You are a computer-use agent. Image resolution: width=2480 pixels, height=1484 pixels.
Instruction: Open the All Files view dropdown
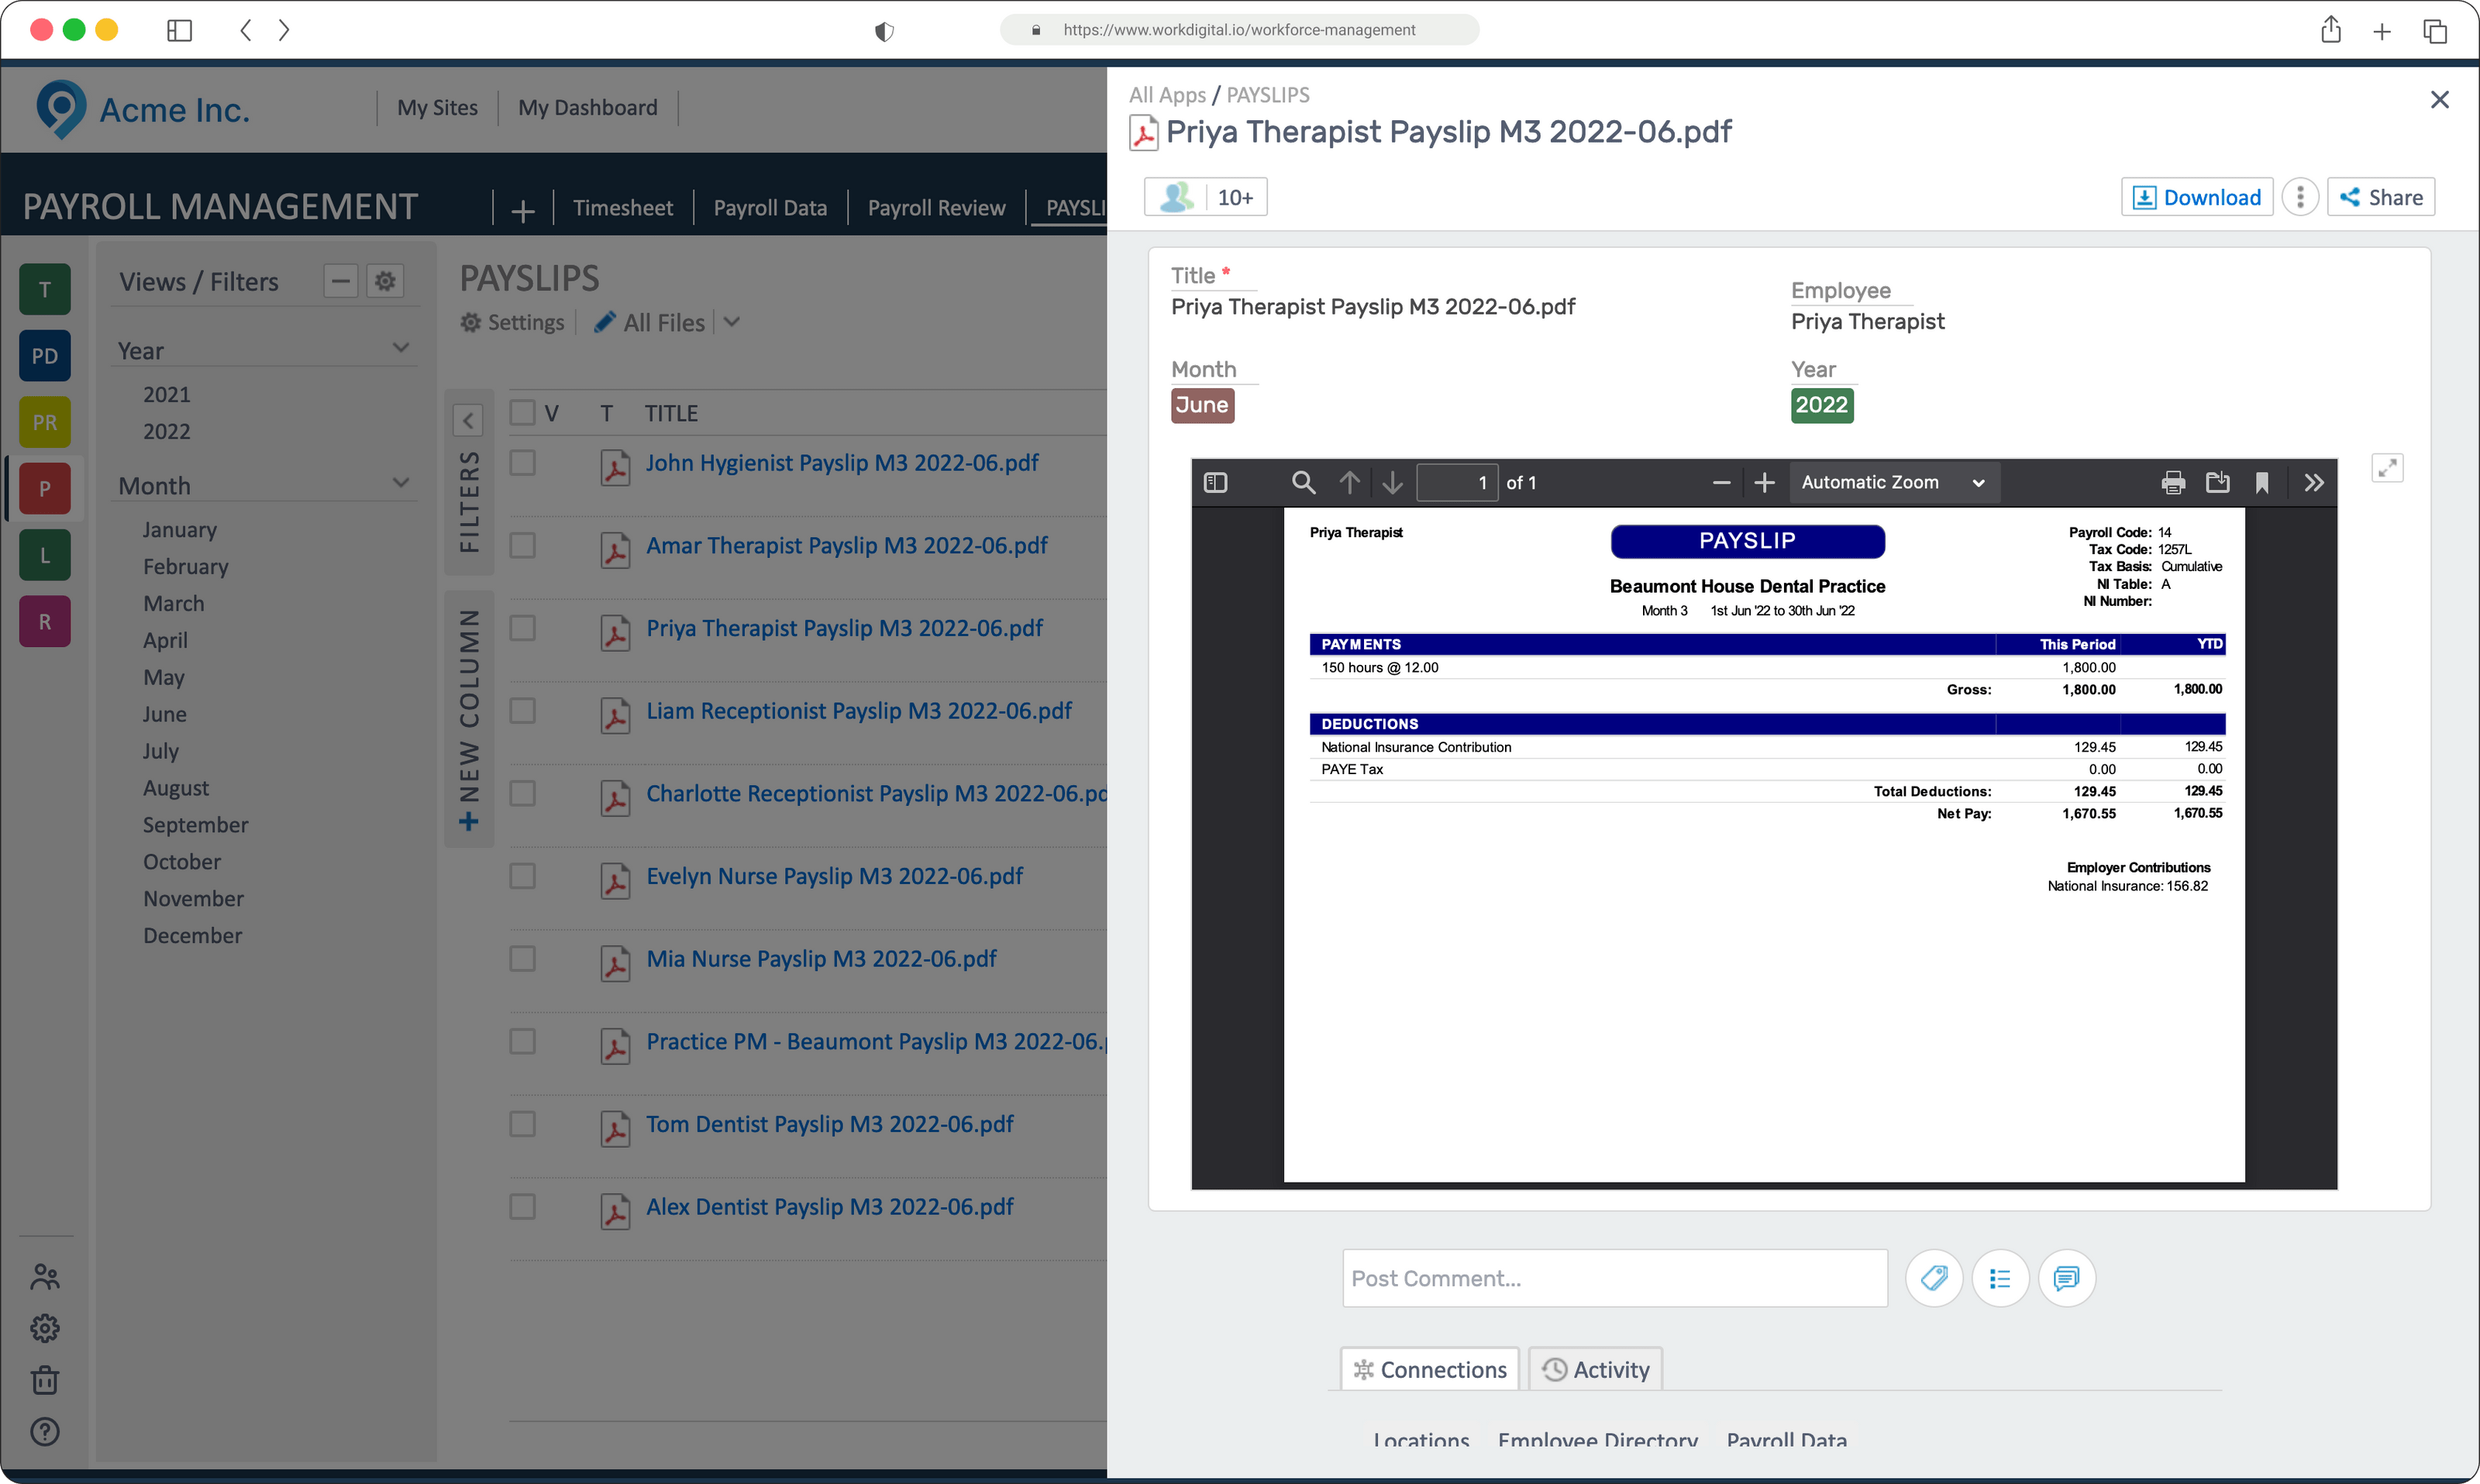coord(731,322)
